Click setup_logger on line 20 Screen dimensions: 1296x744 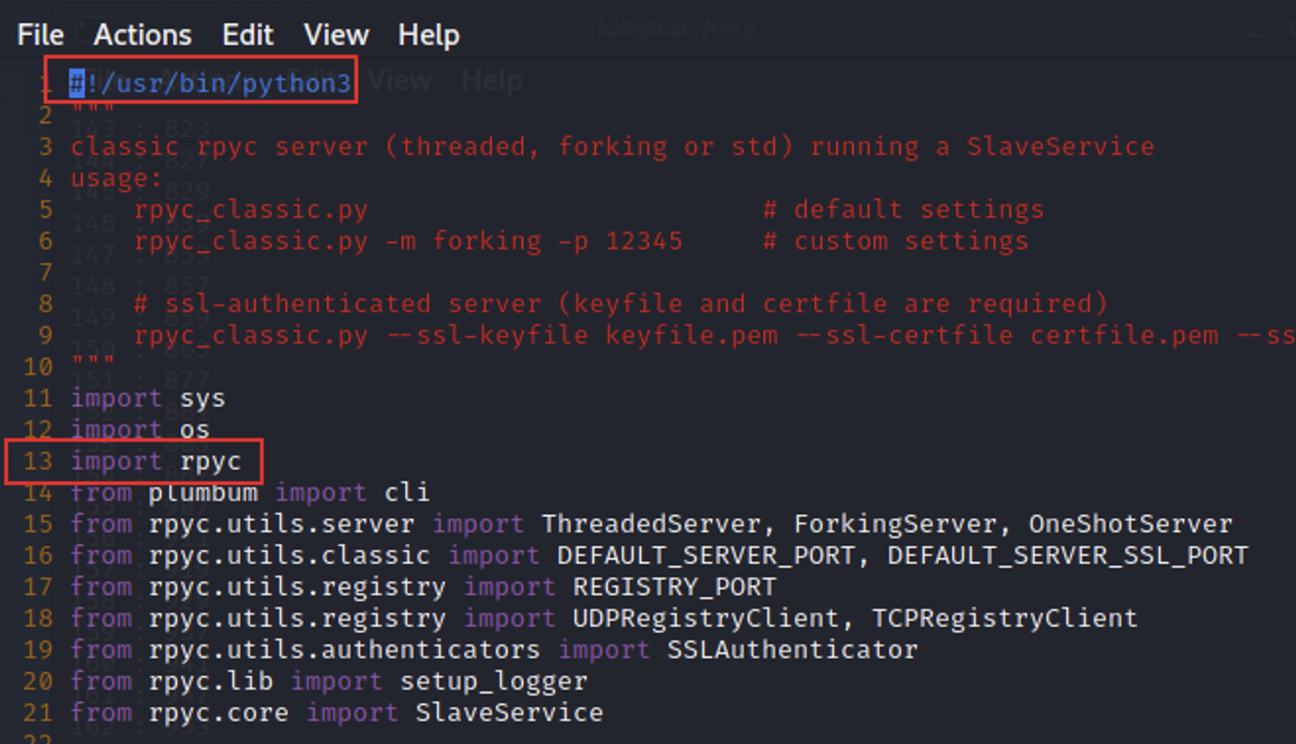click(493, 682)
